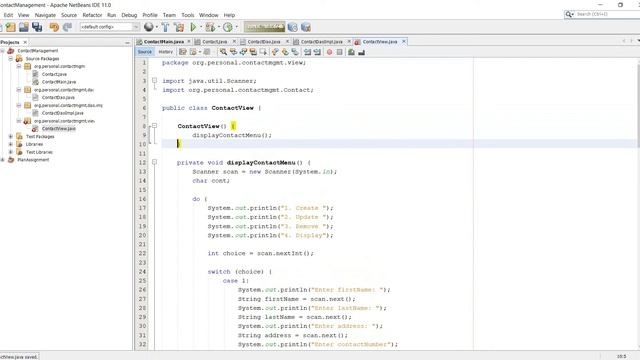
Task: Click the memory usage bar in the toolbar
Action: (264, 27)
